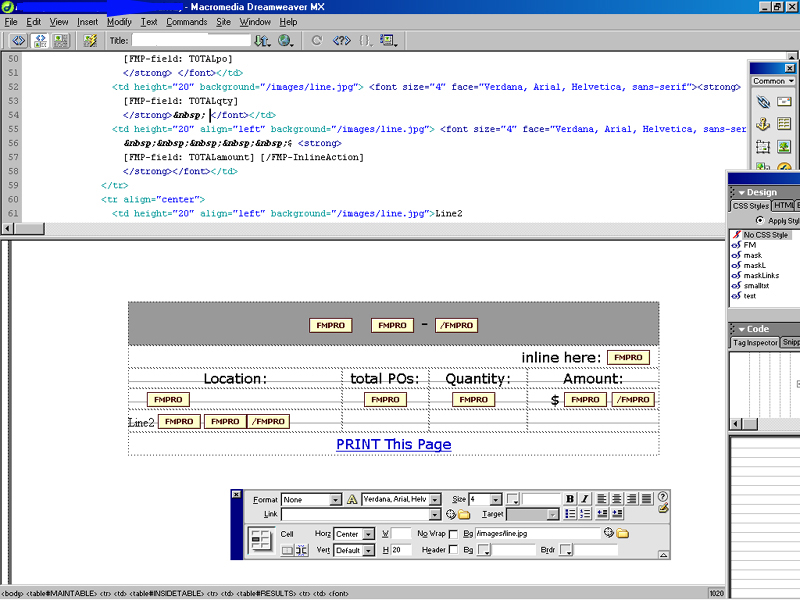The image size is (800, 600).
Task: Click the PRINT This Page link
Action: point(393,445)
